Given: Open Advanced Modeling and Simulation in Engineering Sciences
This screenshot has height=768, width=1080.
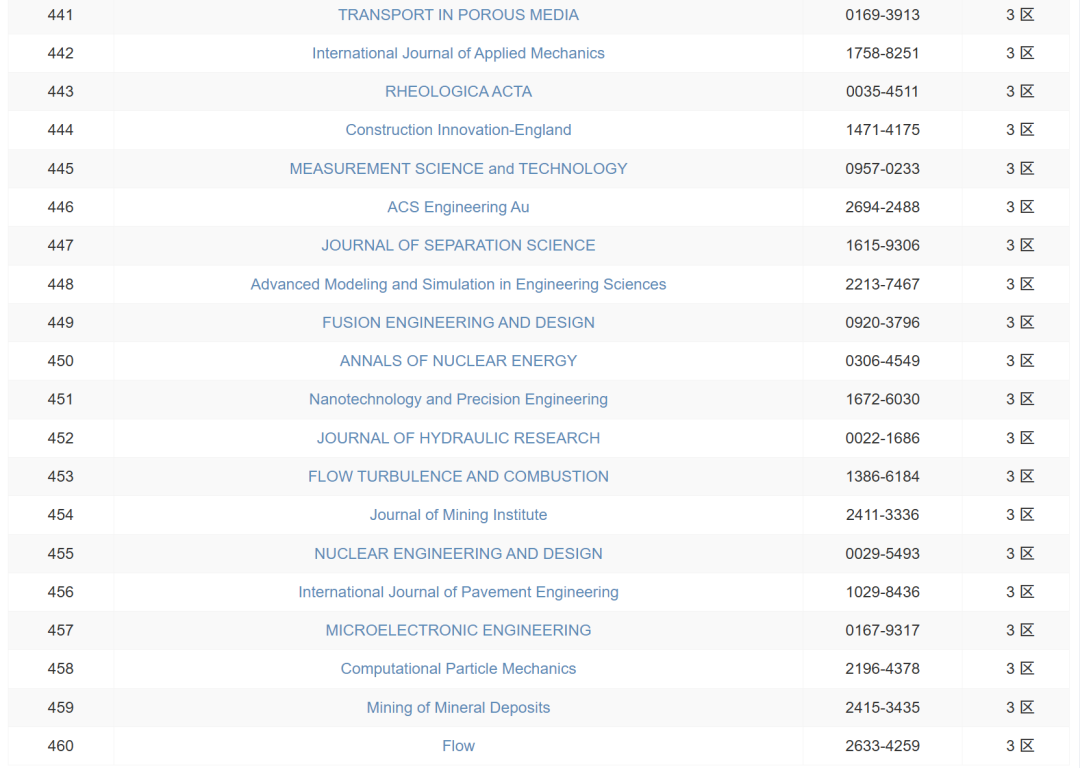Looking at the screenshot, I should tap(458, 284).
